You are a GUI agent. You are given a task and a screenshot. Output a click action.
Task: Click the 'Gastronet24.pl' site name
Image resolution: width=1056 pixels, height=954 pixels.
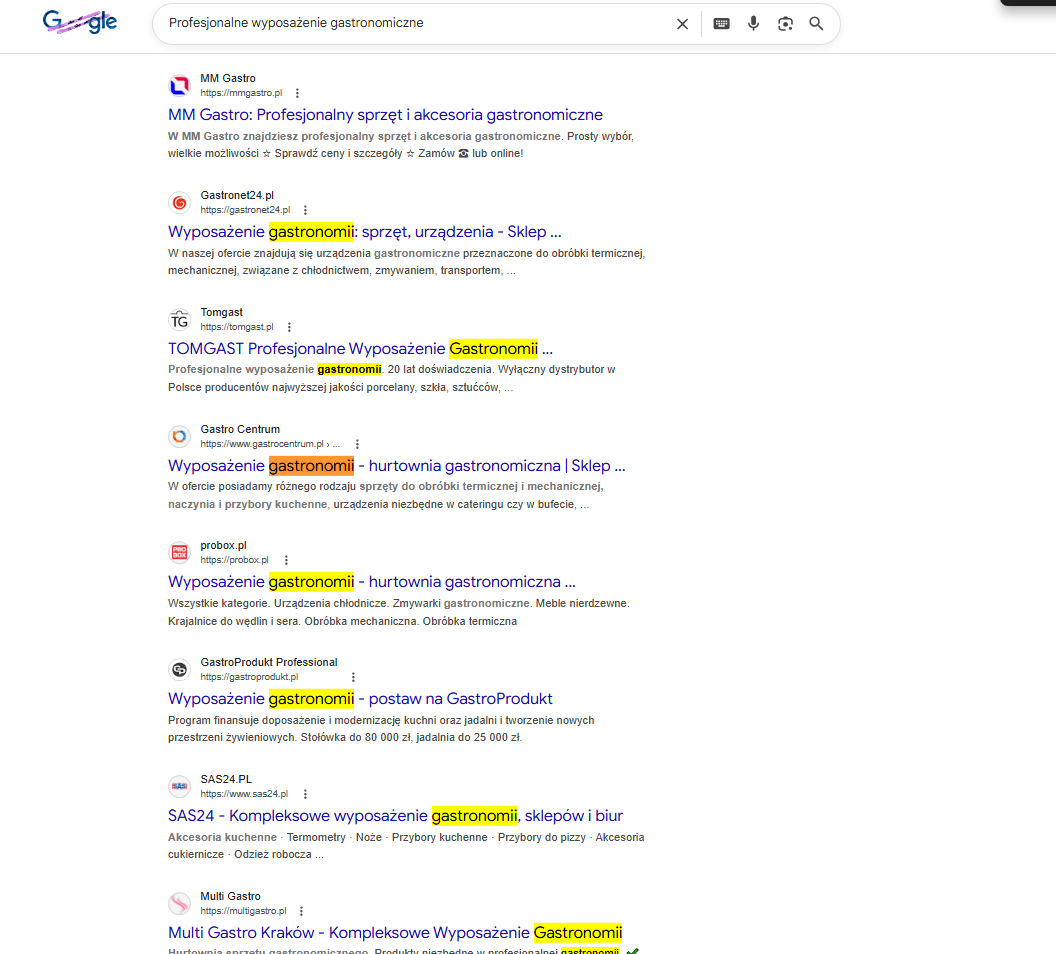(x=237, y=196)
